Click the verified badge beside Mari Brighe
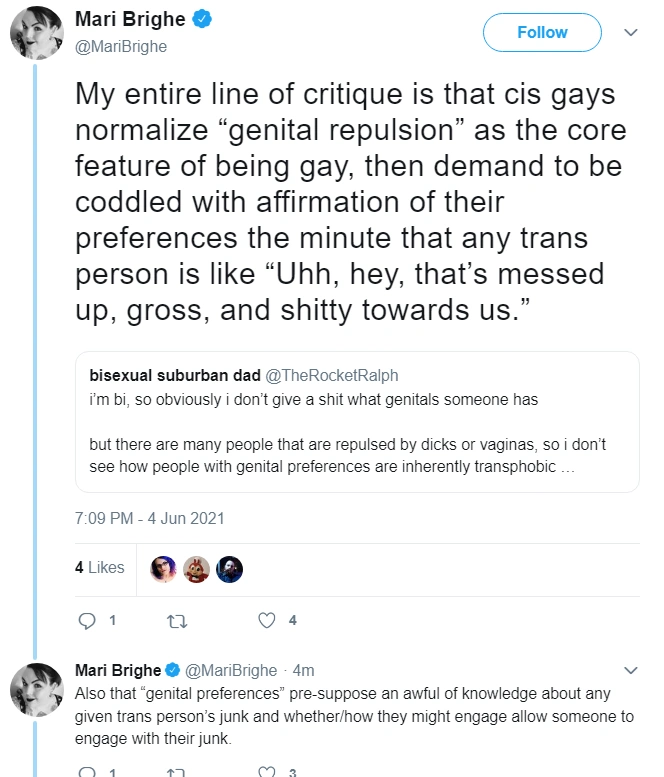 [x=200, y=20]
